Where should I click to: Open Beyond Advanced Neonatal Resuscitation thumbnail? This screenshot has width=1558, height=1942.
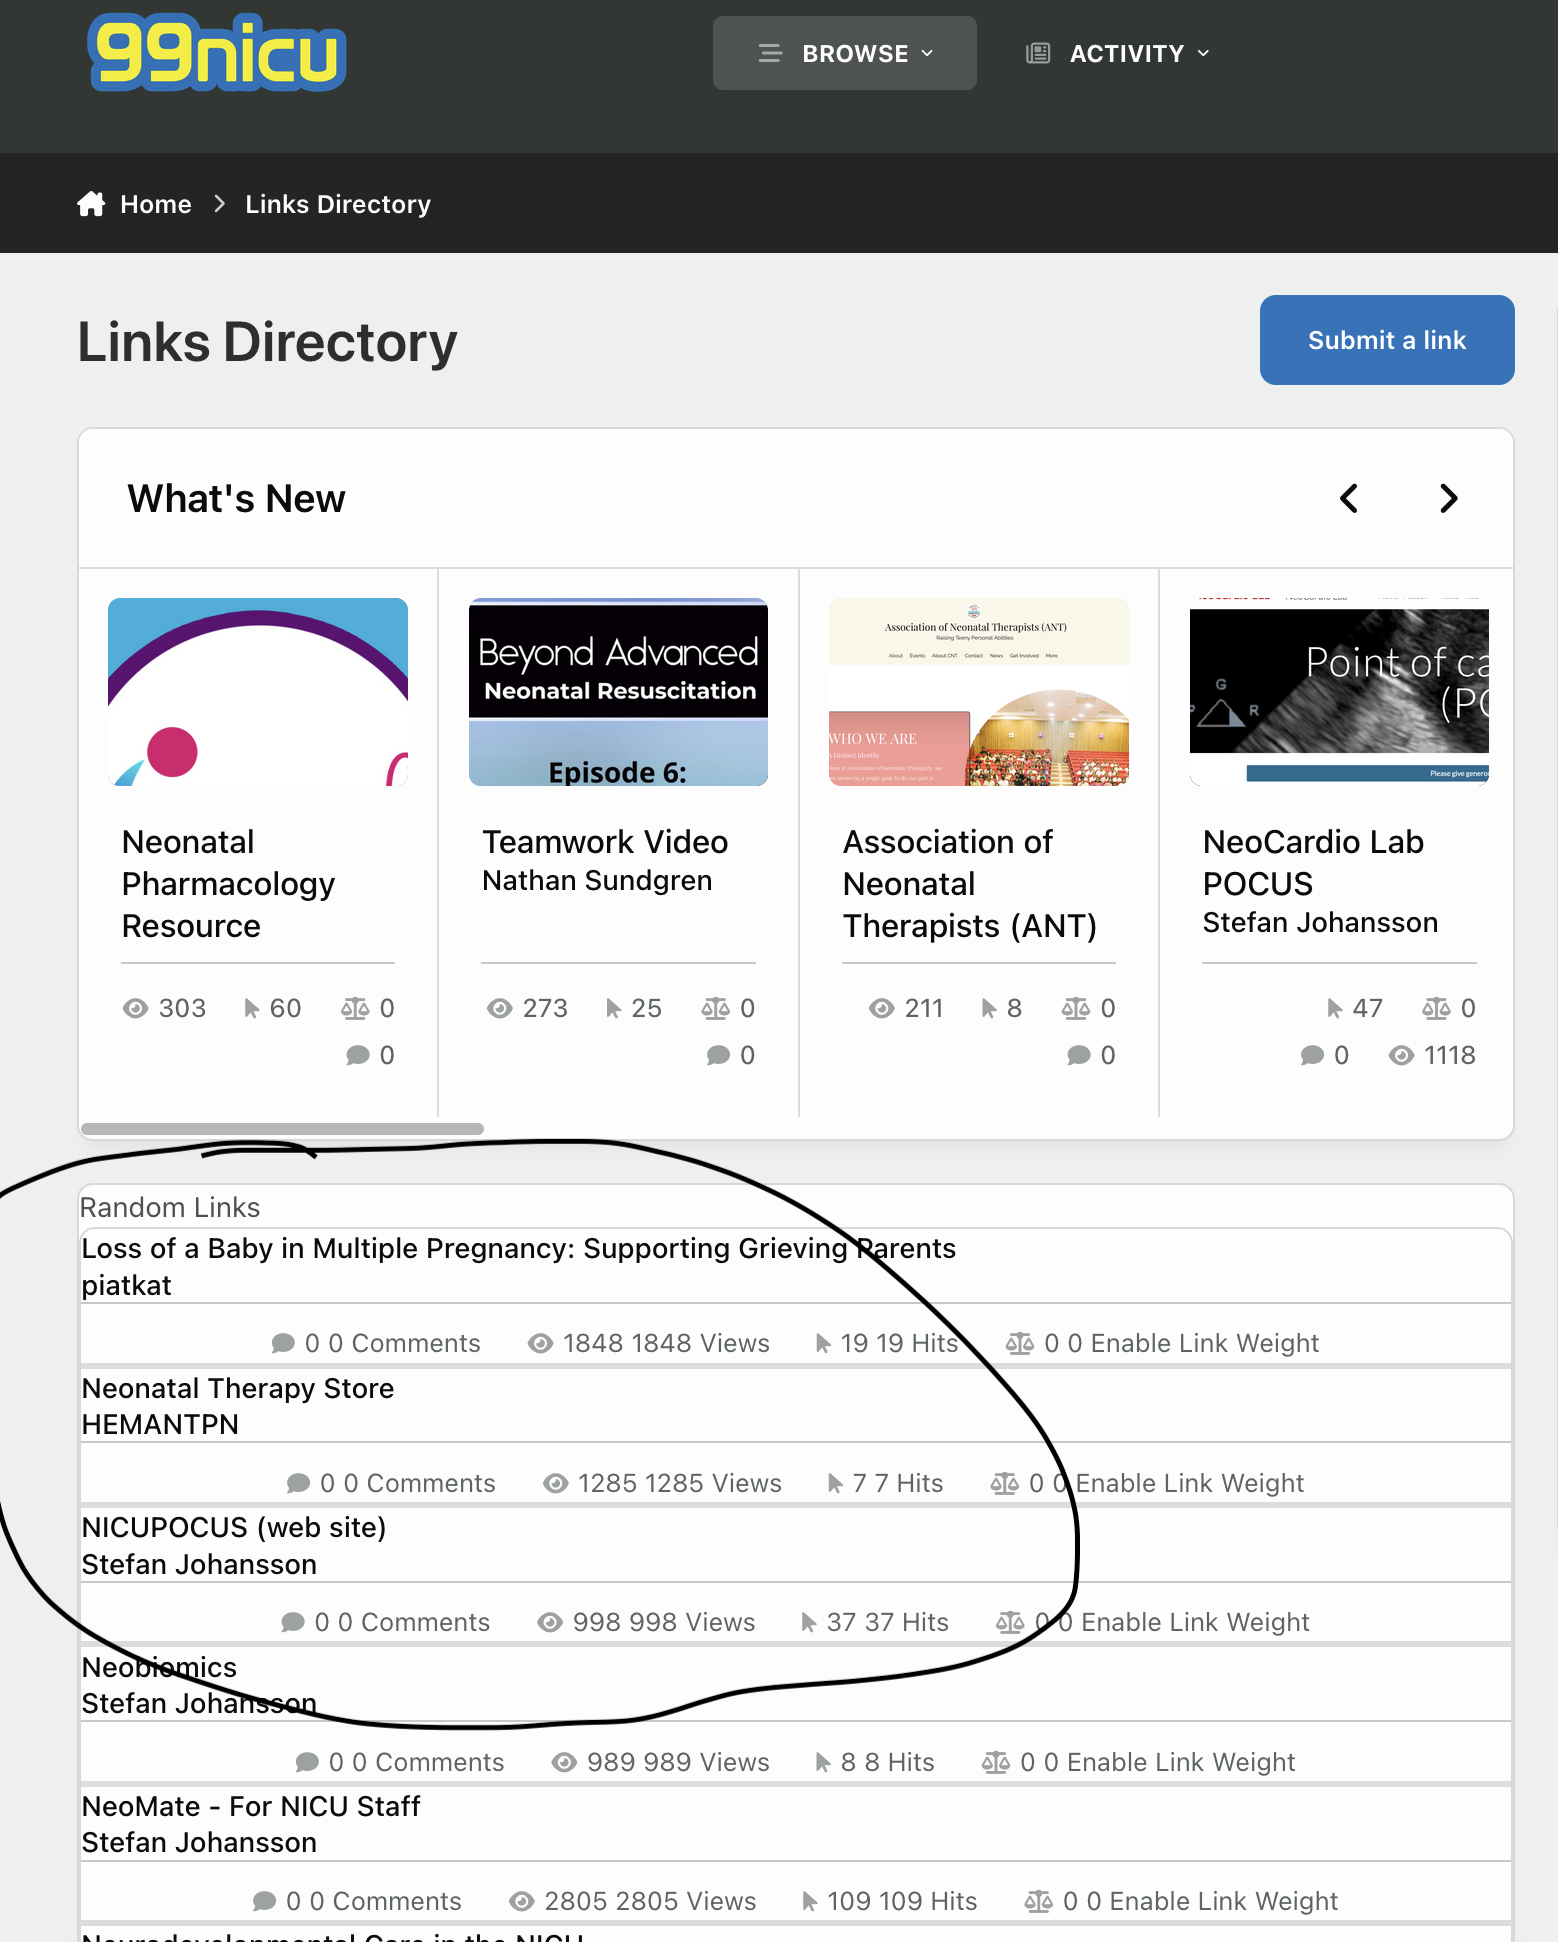pos(618,692)
